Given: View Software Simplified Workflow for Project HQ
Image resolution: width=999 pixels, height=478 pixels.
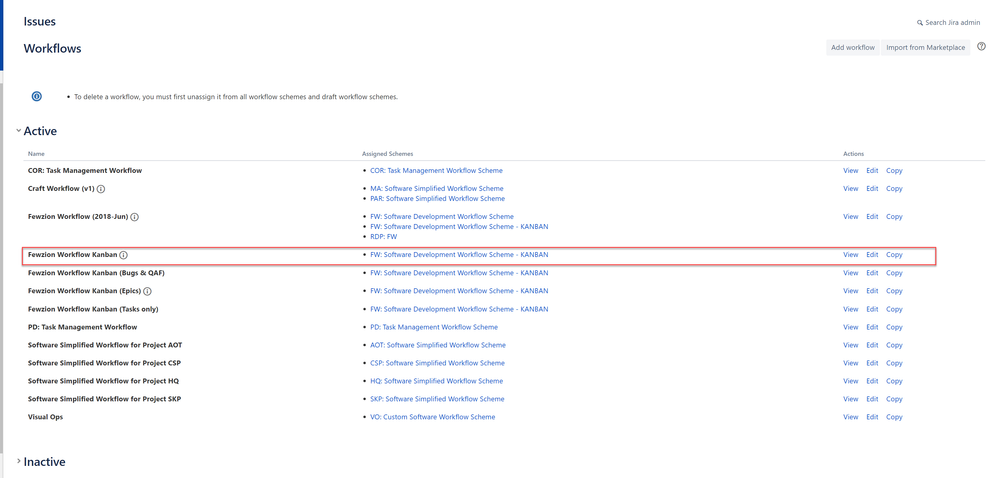Looking at the screenshot, I should click(851, 381).
